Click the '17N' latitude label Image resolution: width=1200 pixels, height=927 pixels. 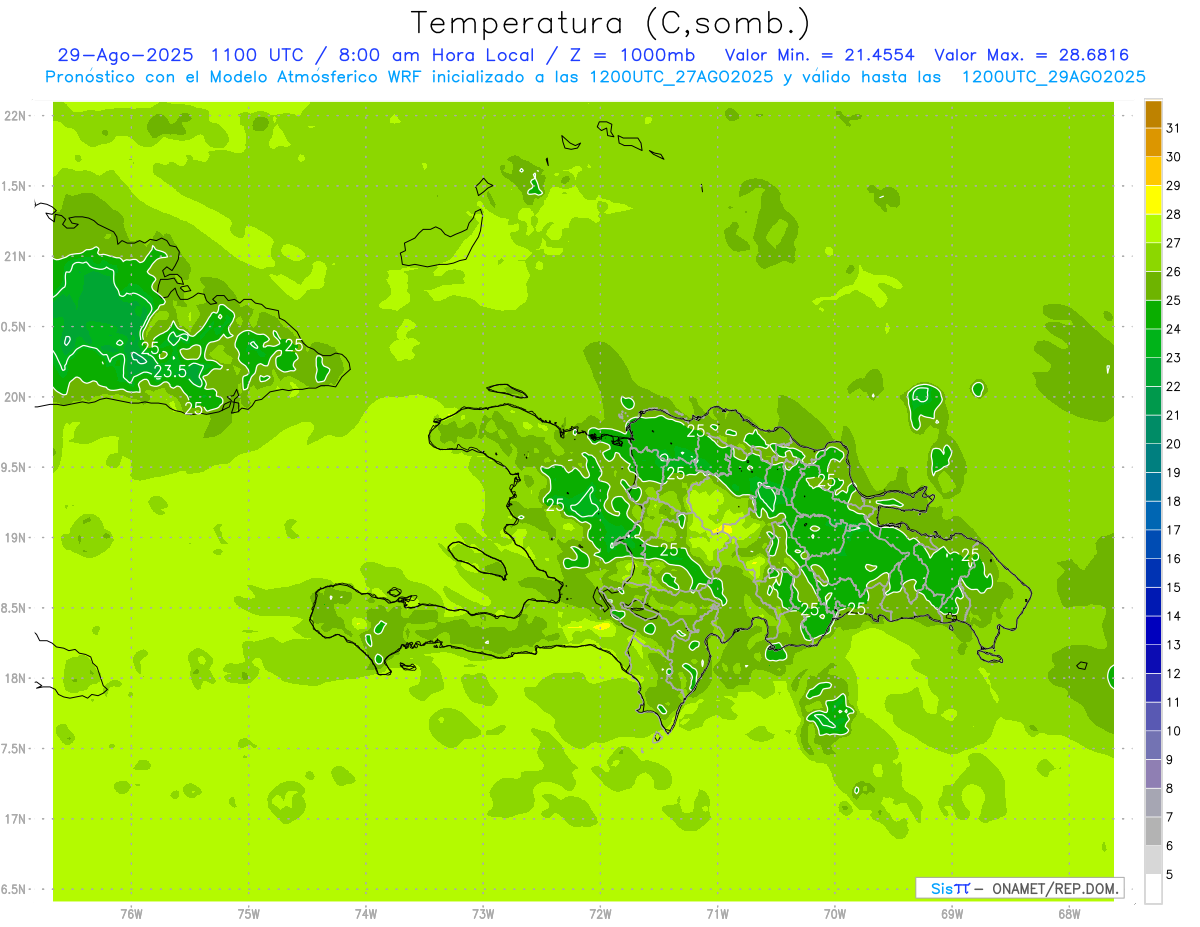click(x=15, y=819)
